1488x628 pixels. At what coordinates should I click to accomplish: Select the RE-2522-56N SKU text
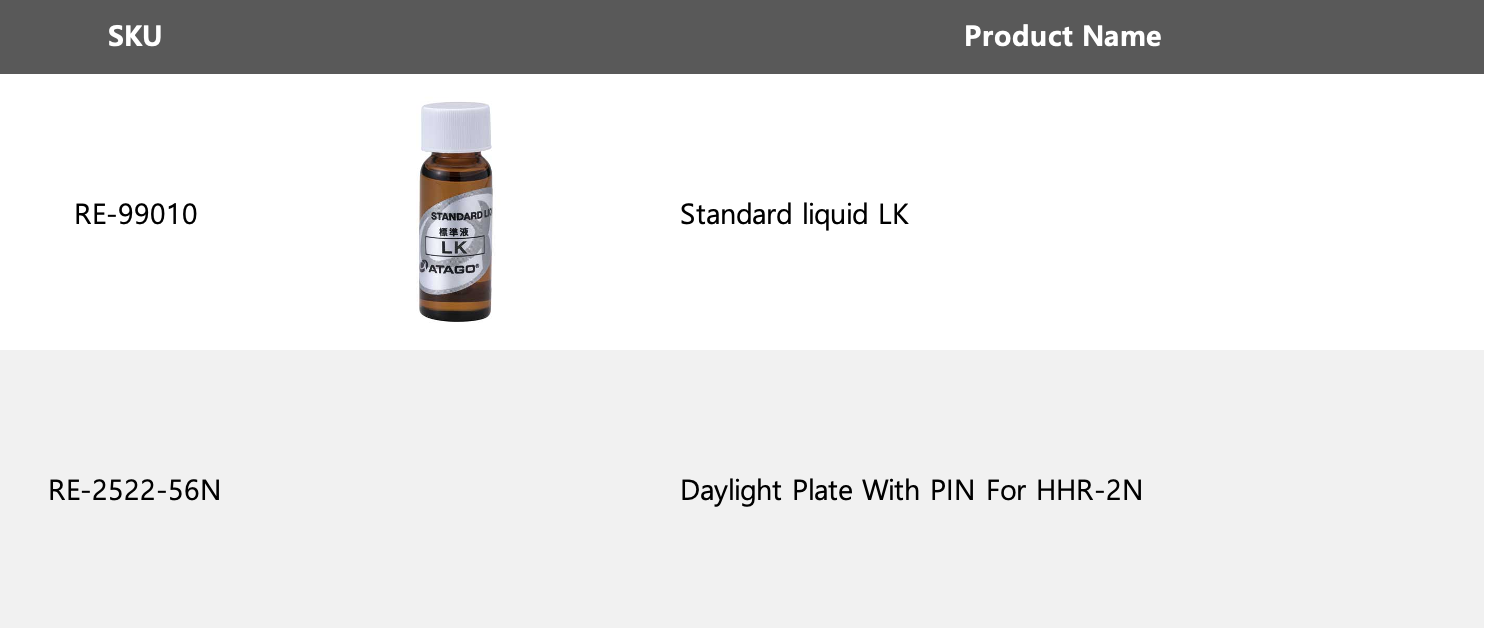(x=135, y=491)
